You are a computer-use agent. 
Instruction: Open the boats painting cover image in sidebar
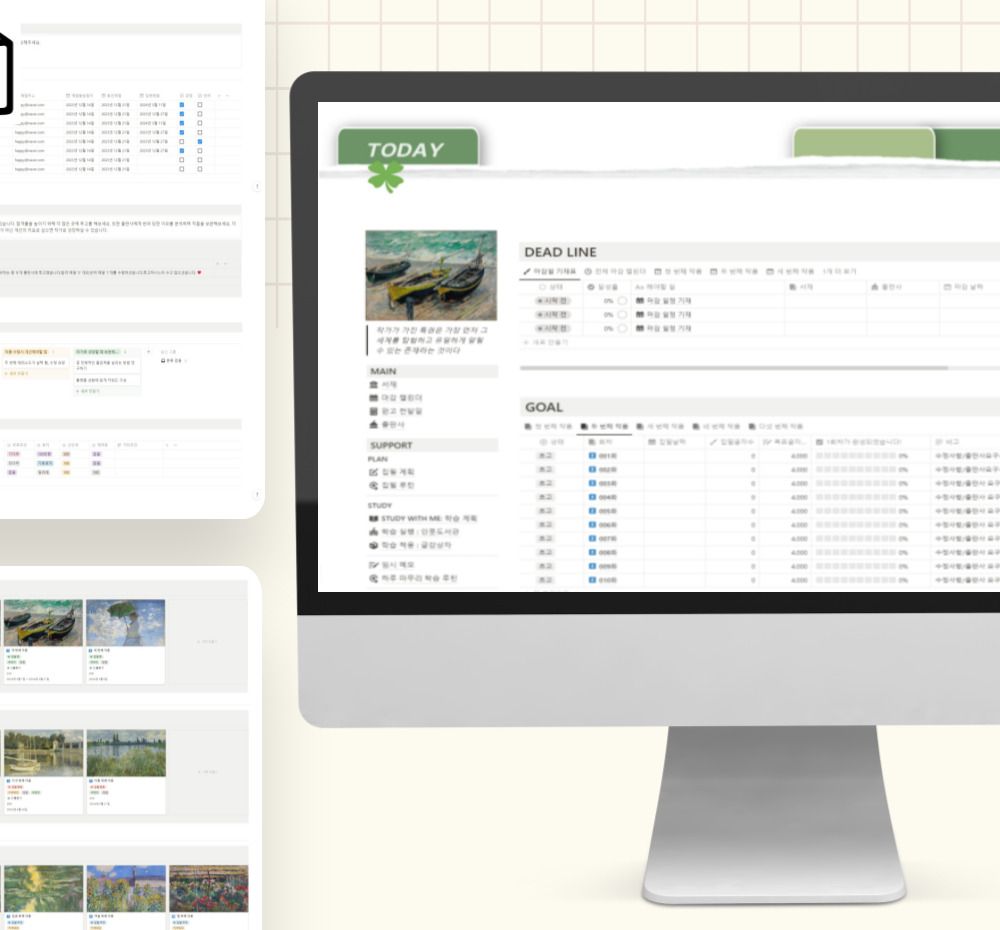click(x=430, y=275)
